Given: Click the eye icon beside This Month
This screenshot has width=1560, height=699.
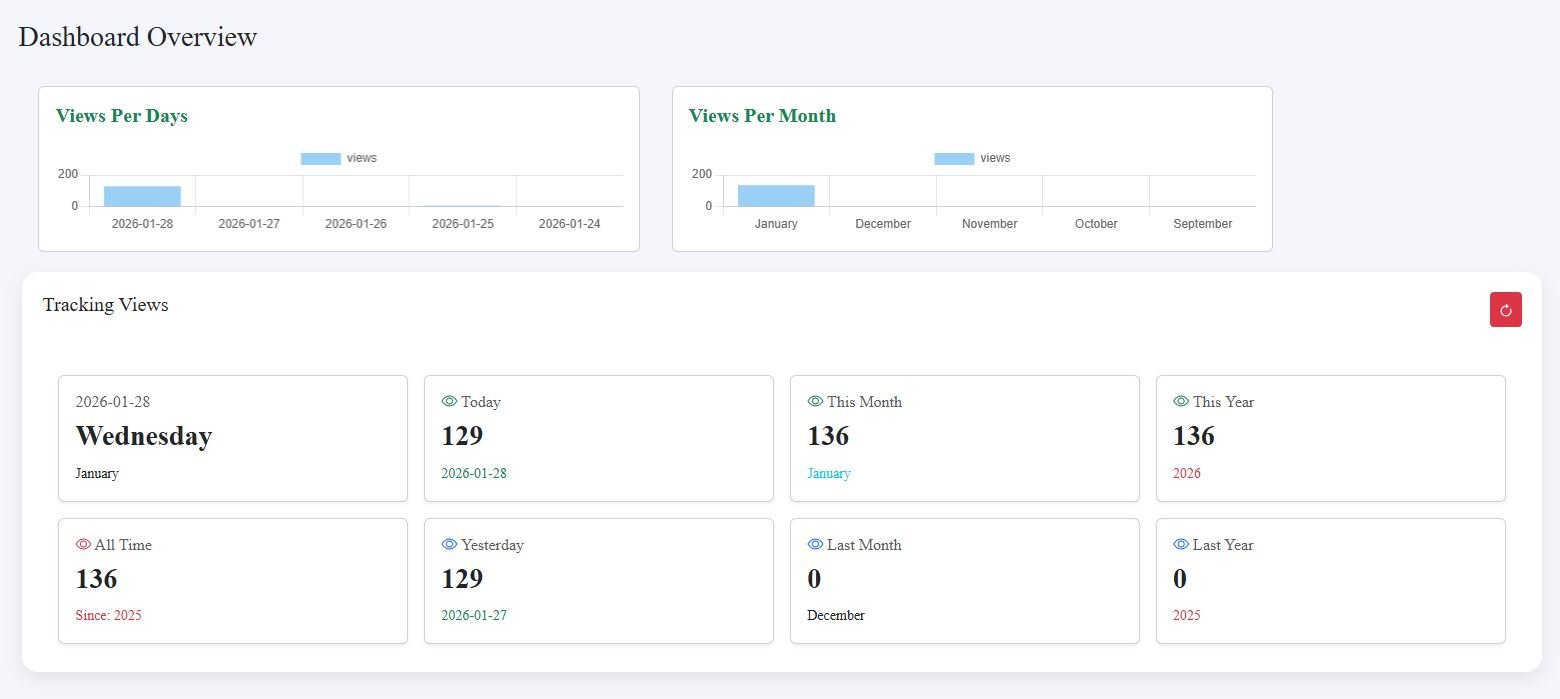Looking at the screenshot, I should 815,401.
